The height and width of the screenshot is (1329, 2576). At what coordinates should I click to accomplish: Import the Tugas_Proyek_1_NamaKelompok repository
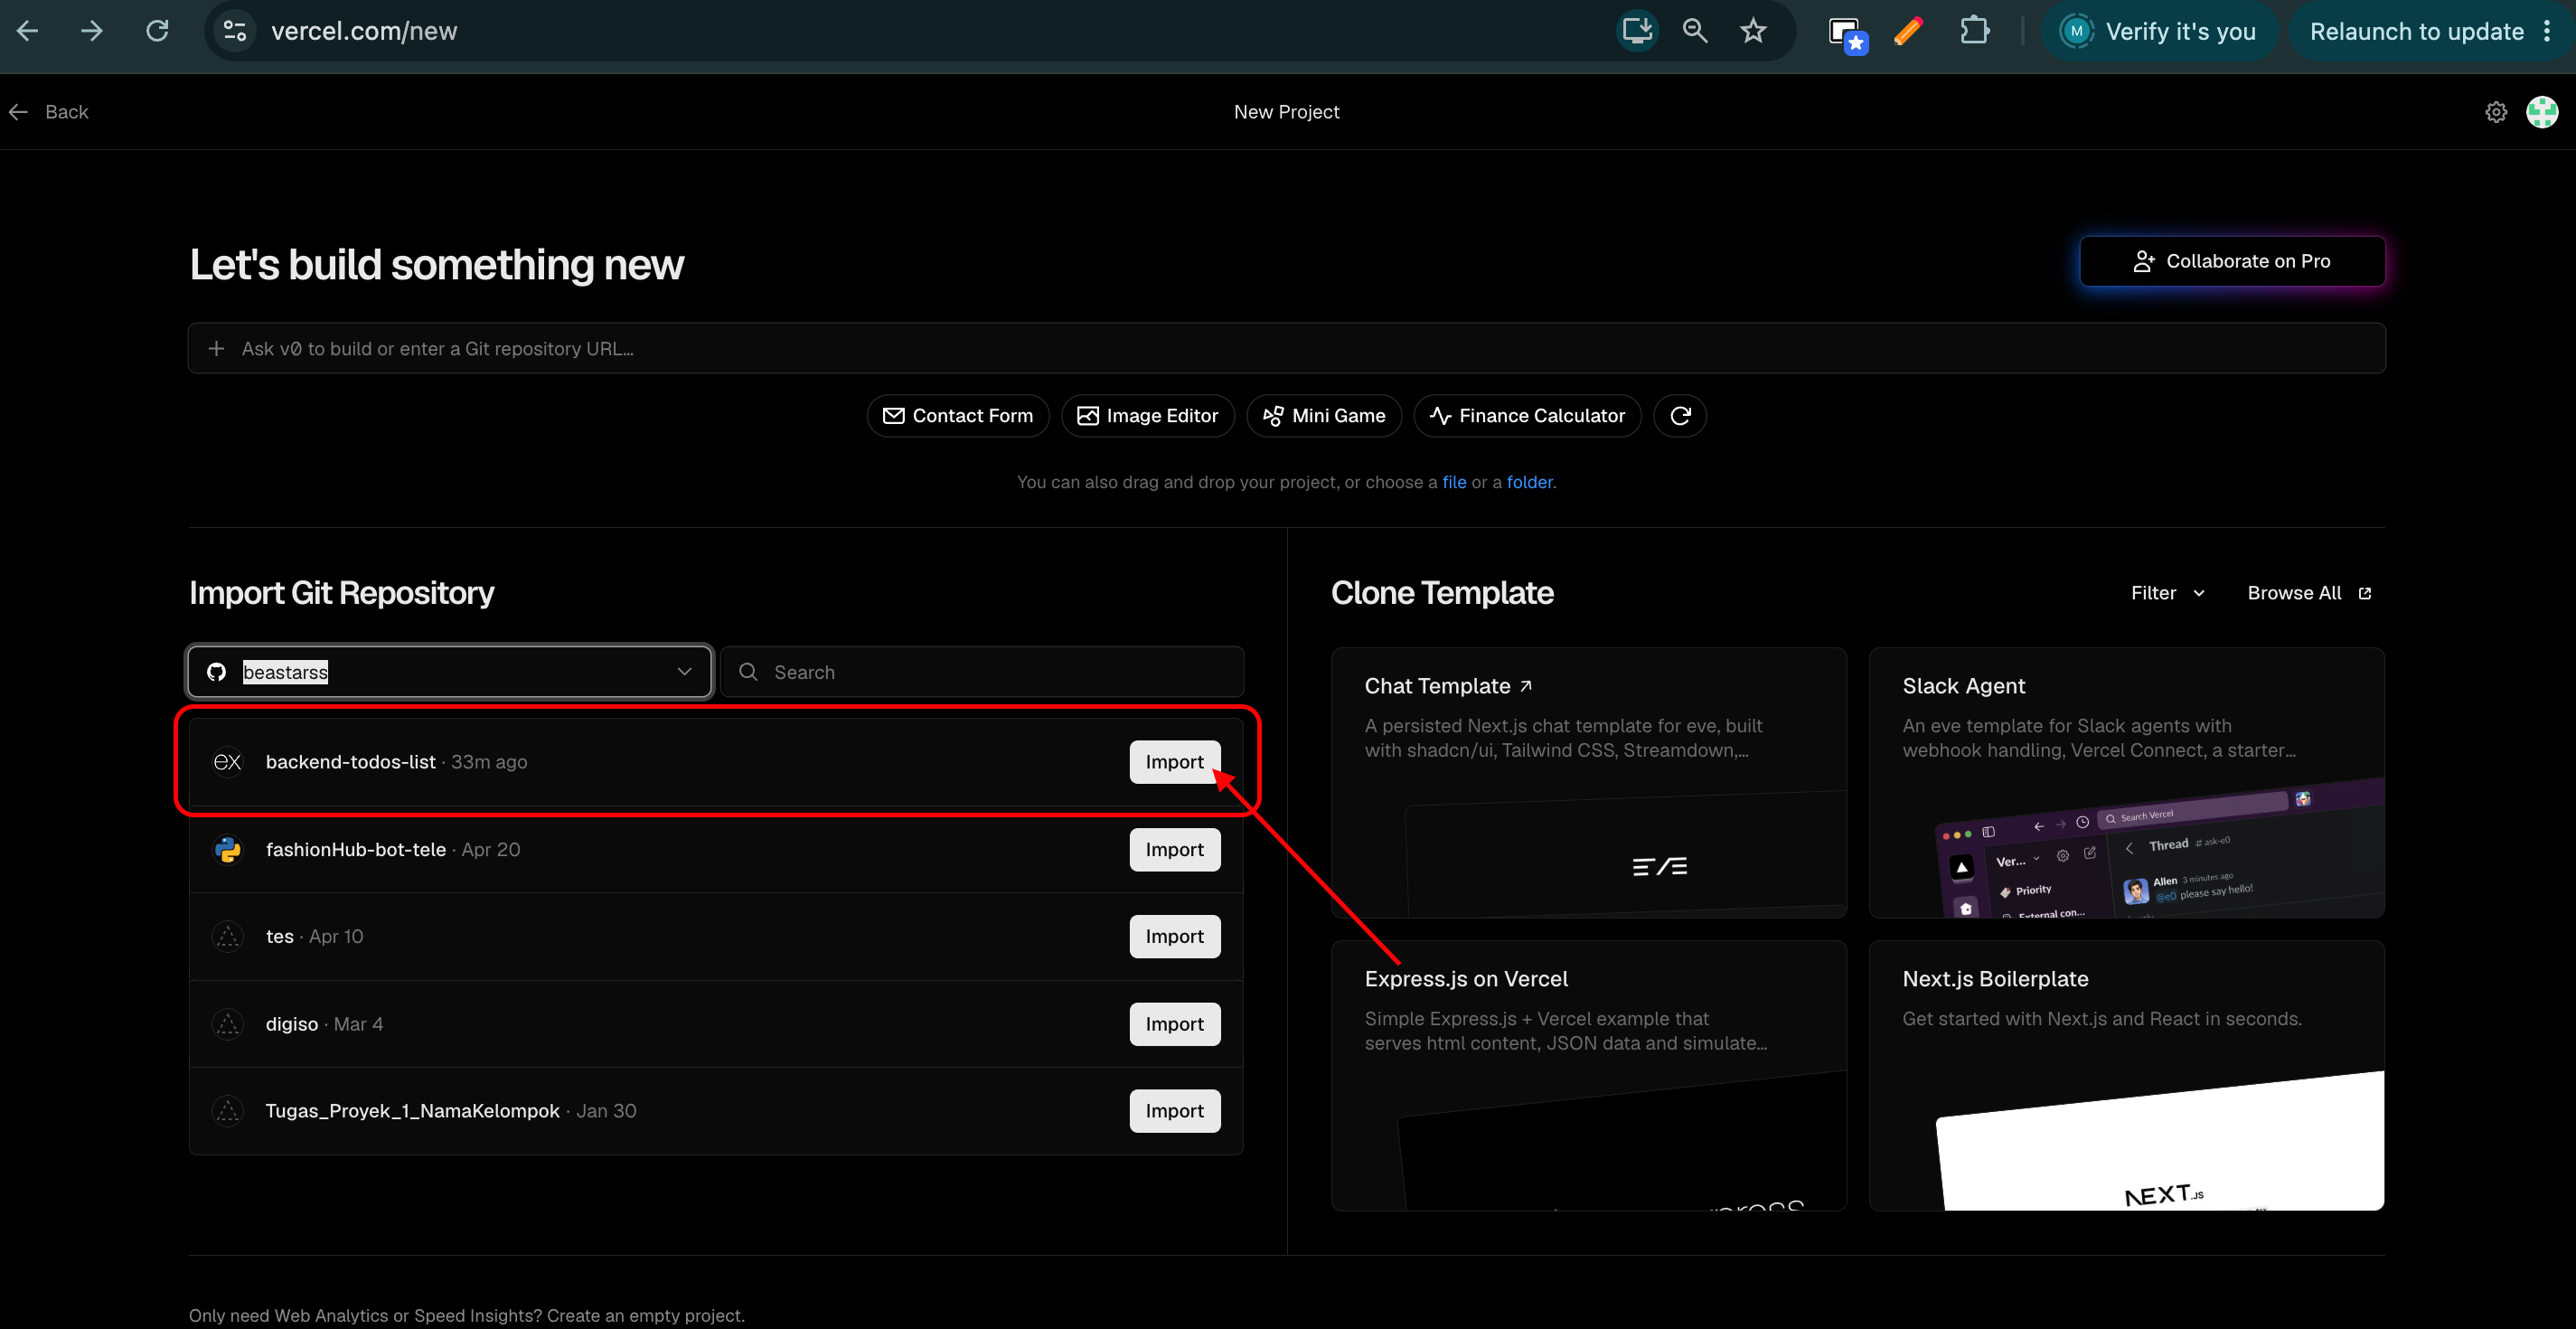[1175, 1111]
